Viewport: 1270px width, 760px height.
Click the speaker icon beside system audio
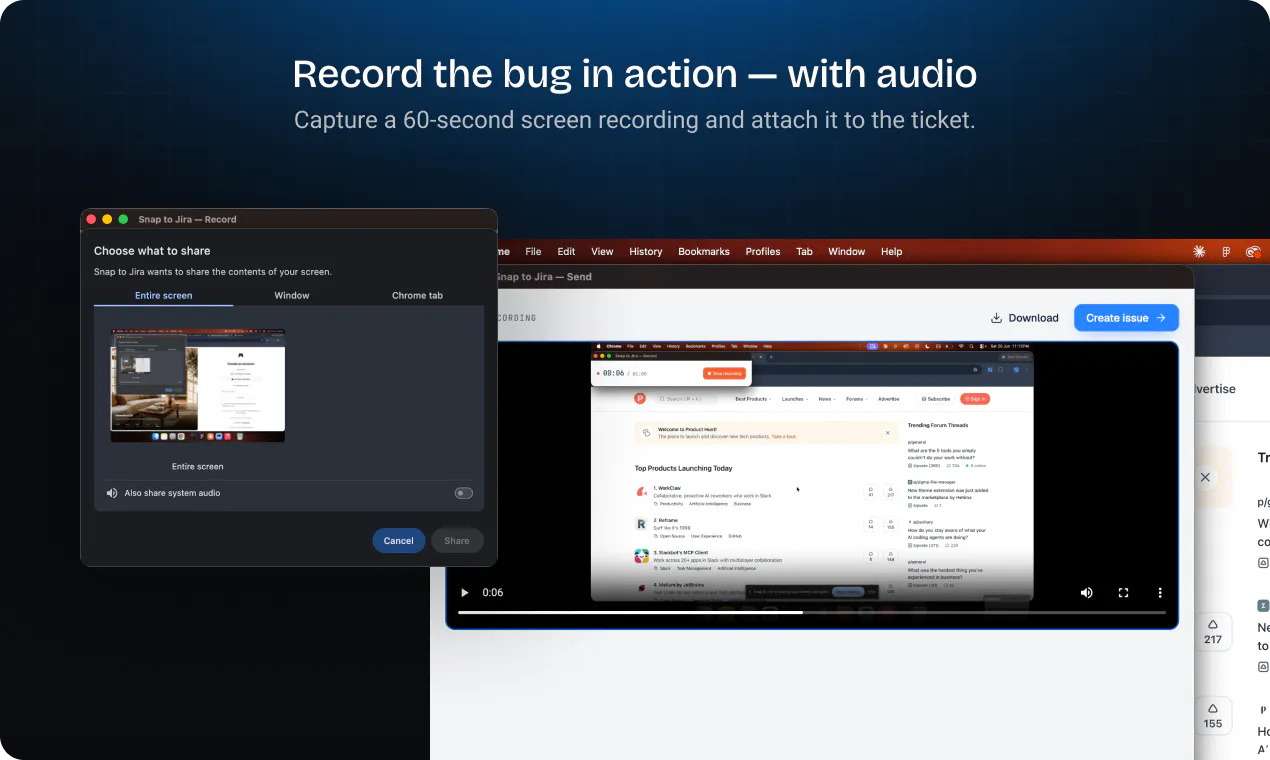pyautogui.click(x=112, y=493)
